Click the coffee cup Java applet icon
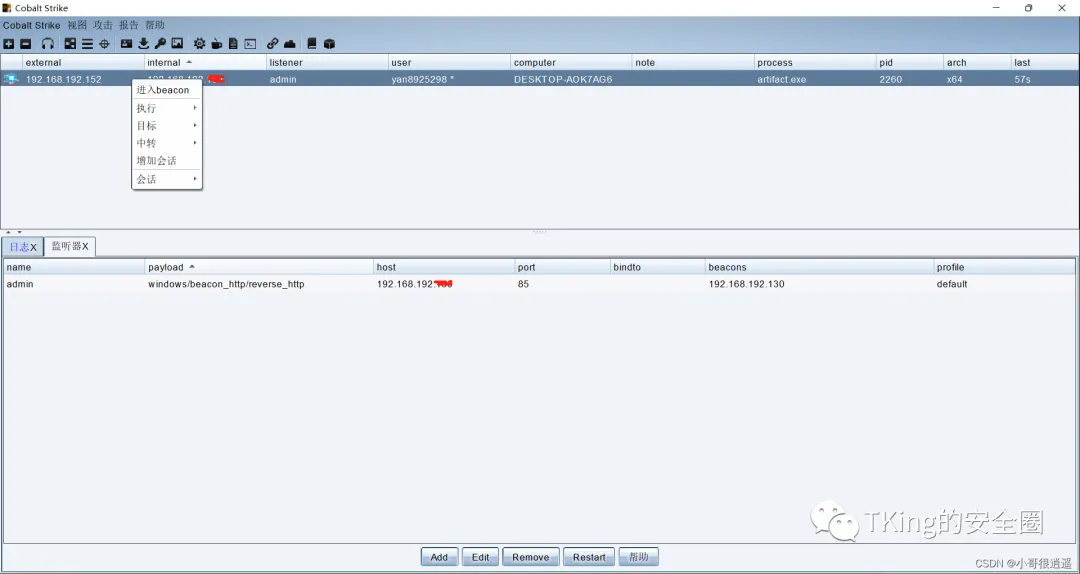Screen dimensions: 1080x574 pos(216,43)
